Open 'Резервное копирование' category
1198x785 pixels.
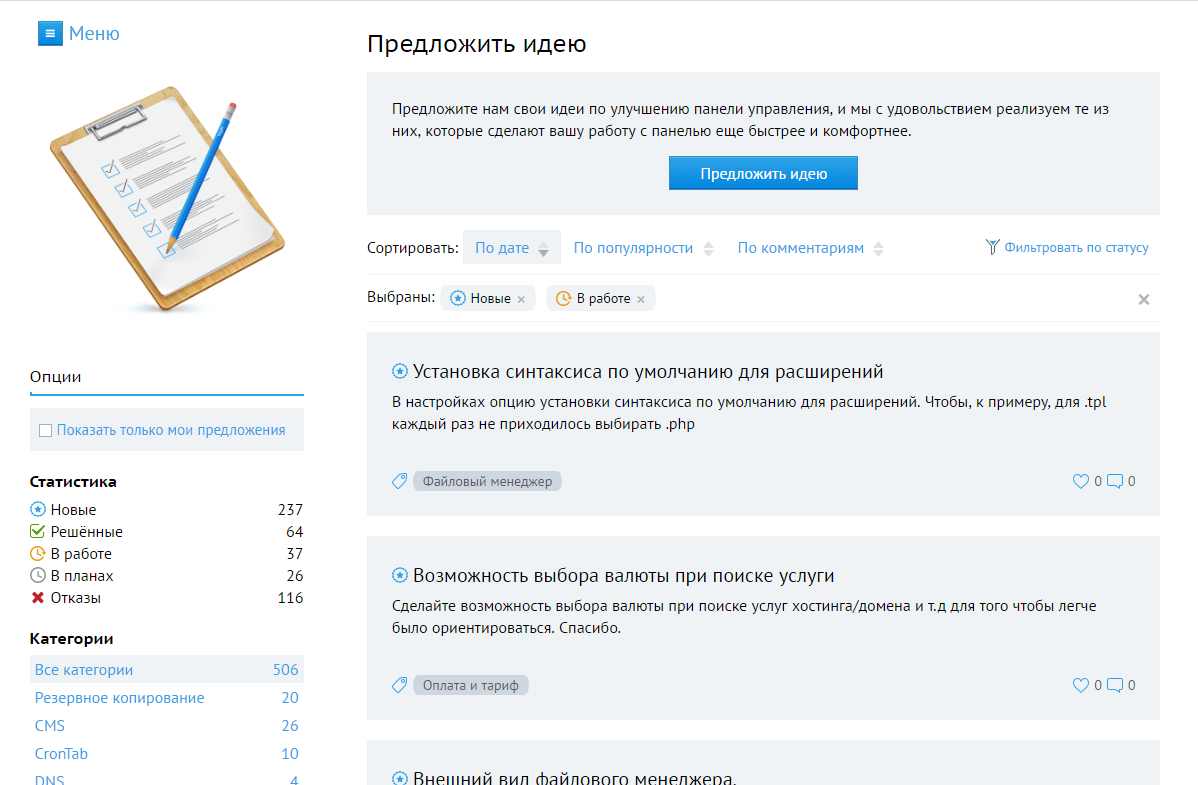coord(119,698)
